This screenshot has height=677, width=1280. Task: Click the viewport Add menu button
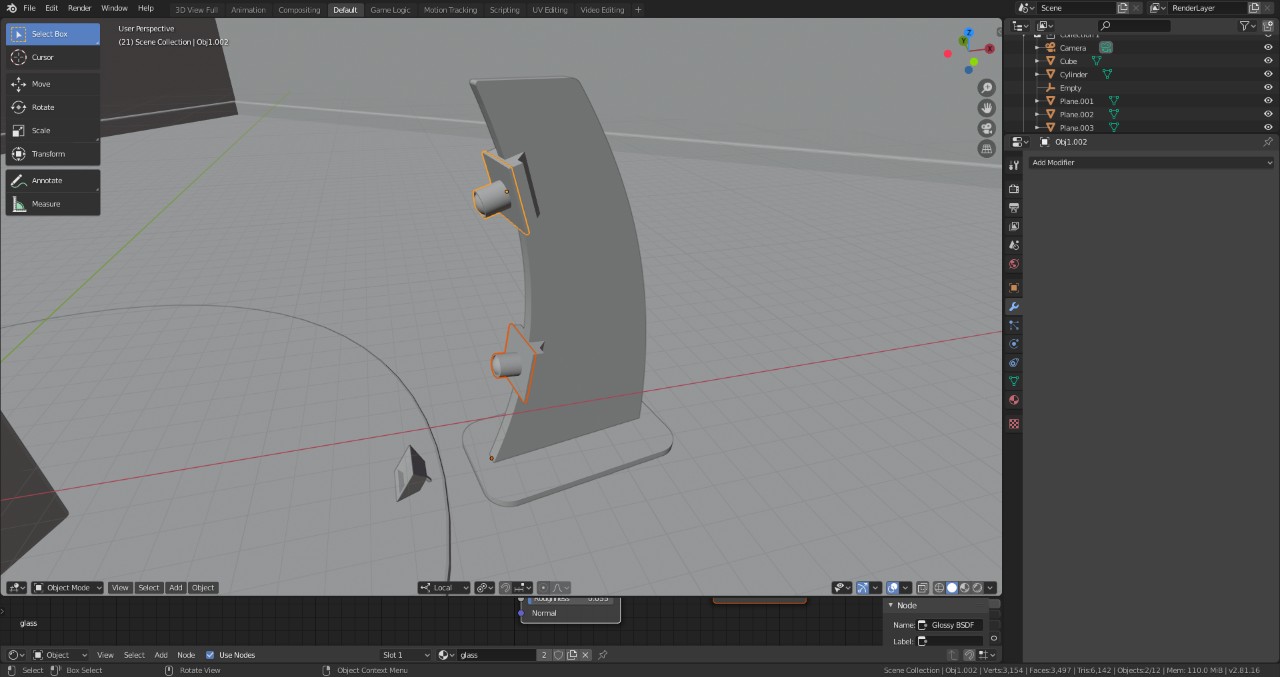coord(176,588)
